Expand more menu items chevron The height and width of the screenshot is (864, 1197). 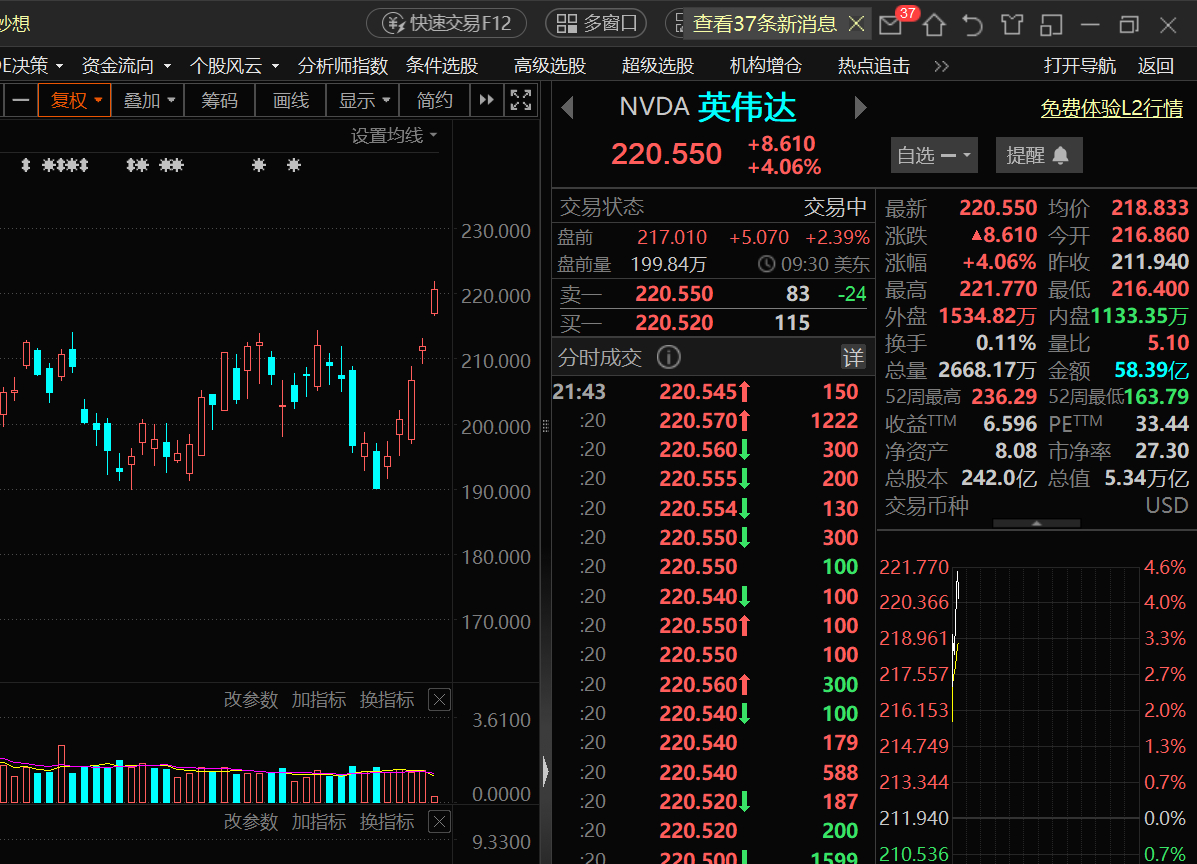click(941, 66)
